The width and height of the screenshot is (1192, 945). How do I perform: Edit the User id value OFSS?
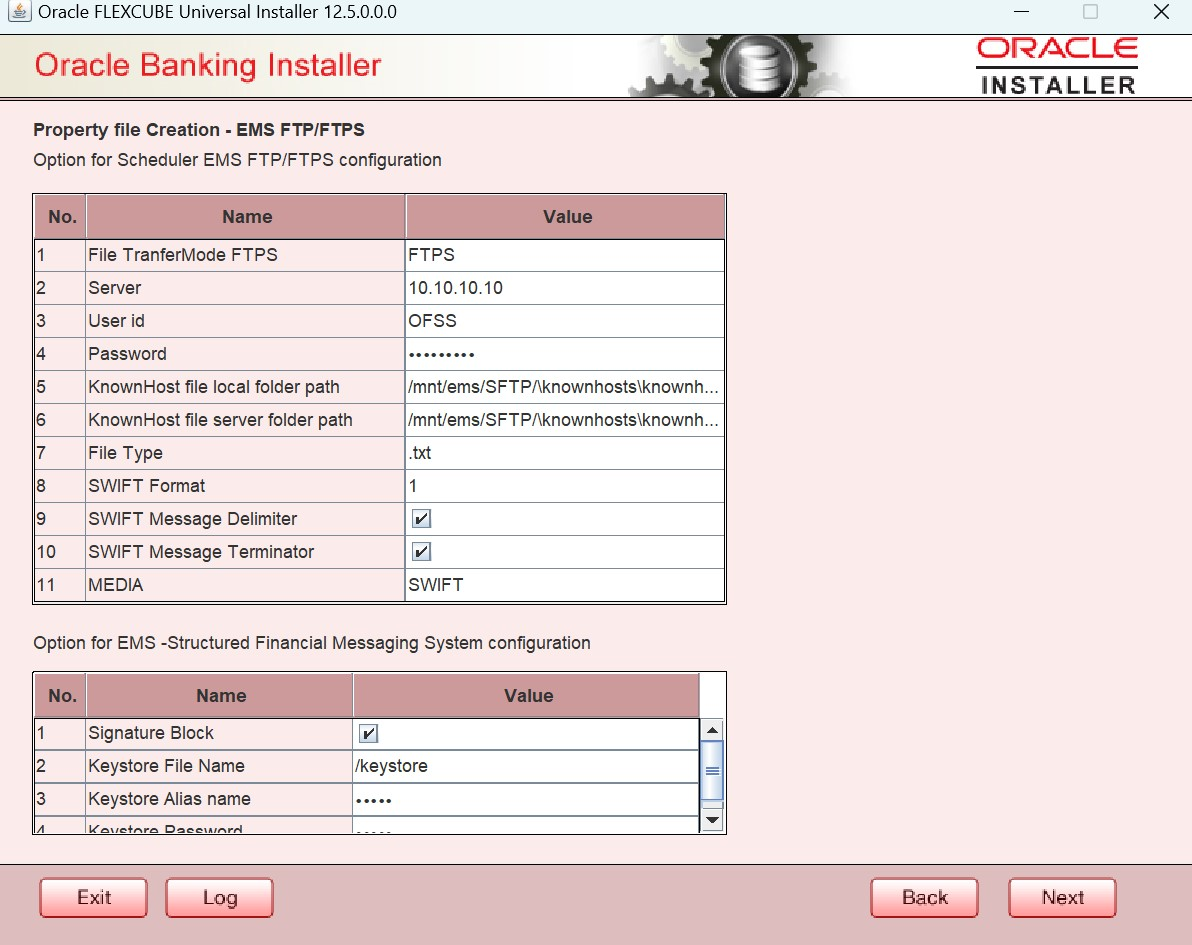[565, 321]
